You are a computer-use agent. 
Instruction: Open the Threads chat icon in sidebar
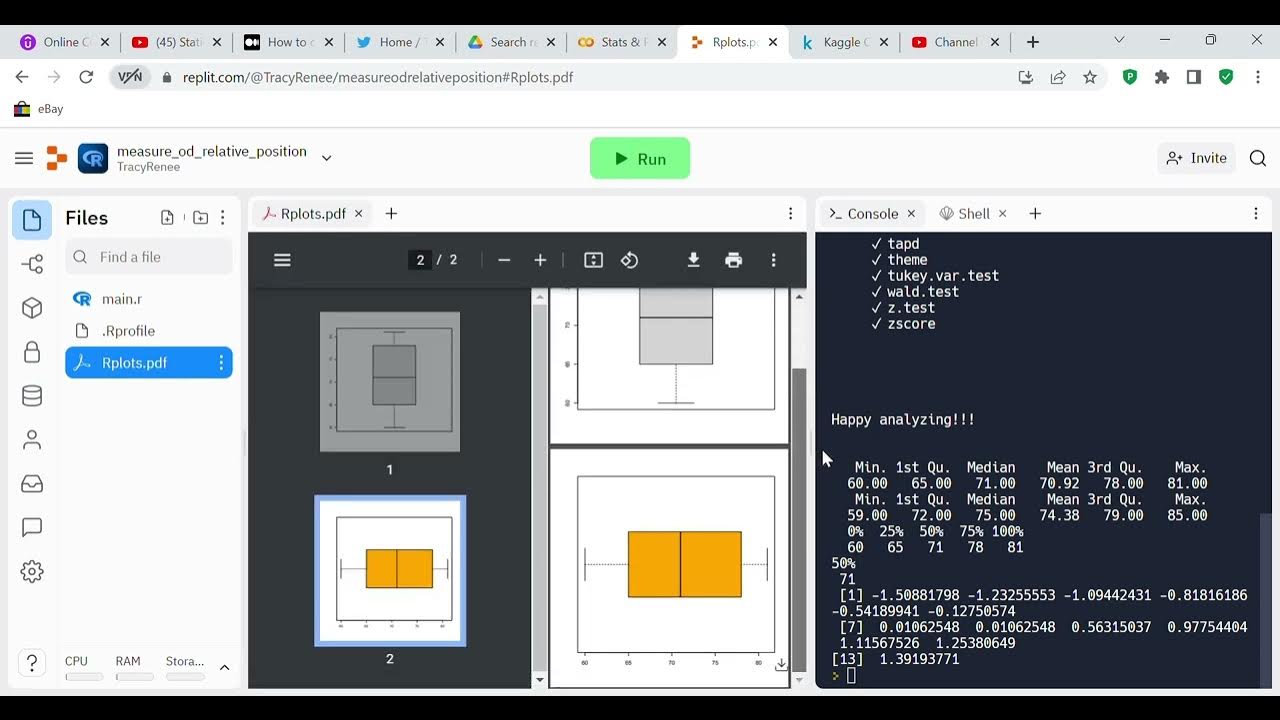[32, 528]
